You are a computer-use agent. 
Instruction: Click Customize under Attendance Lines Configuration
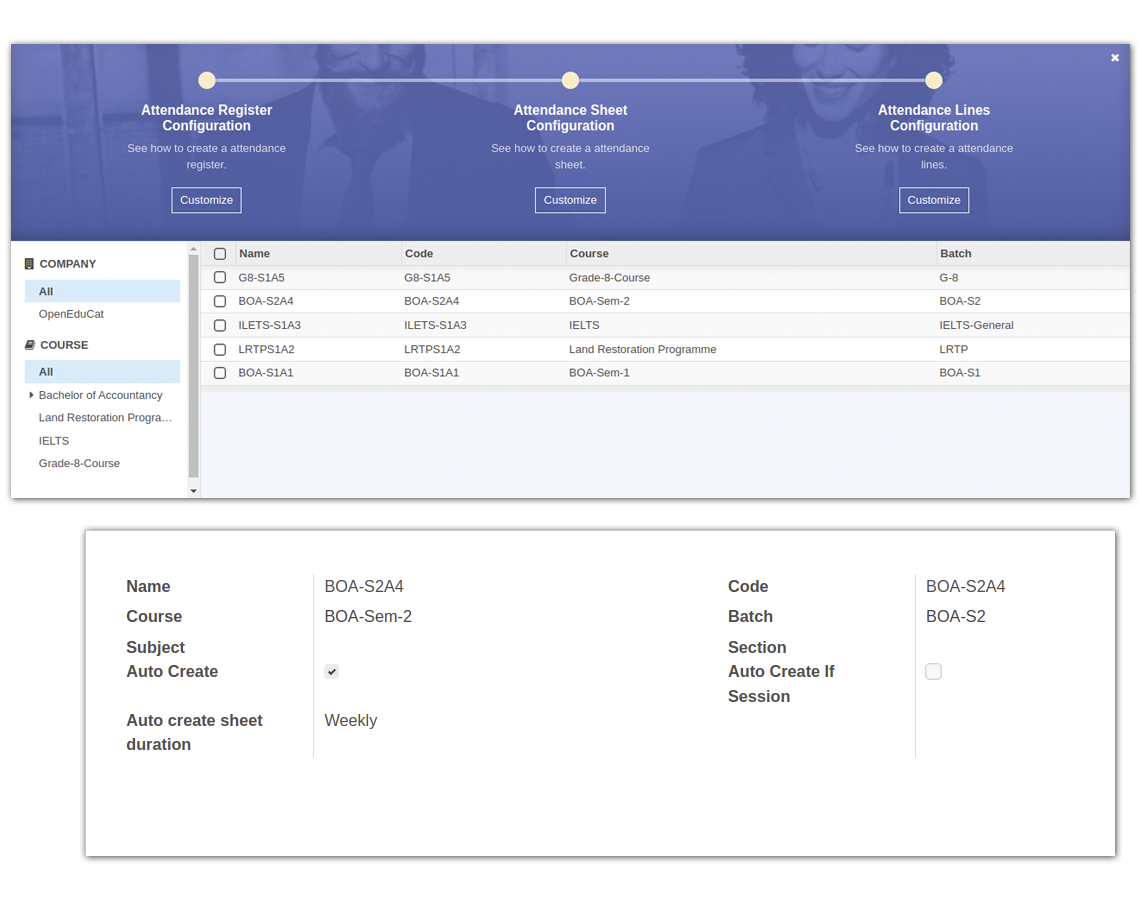(x=933, y=200)
